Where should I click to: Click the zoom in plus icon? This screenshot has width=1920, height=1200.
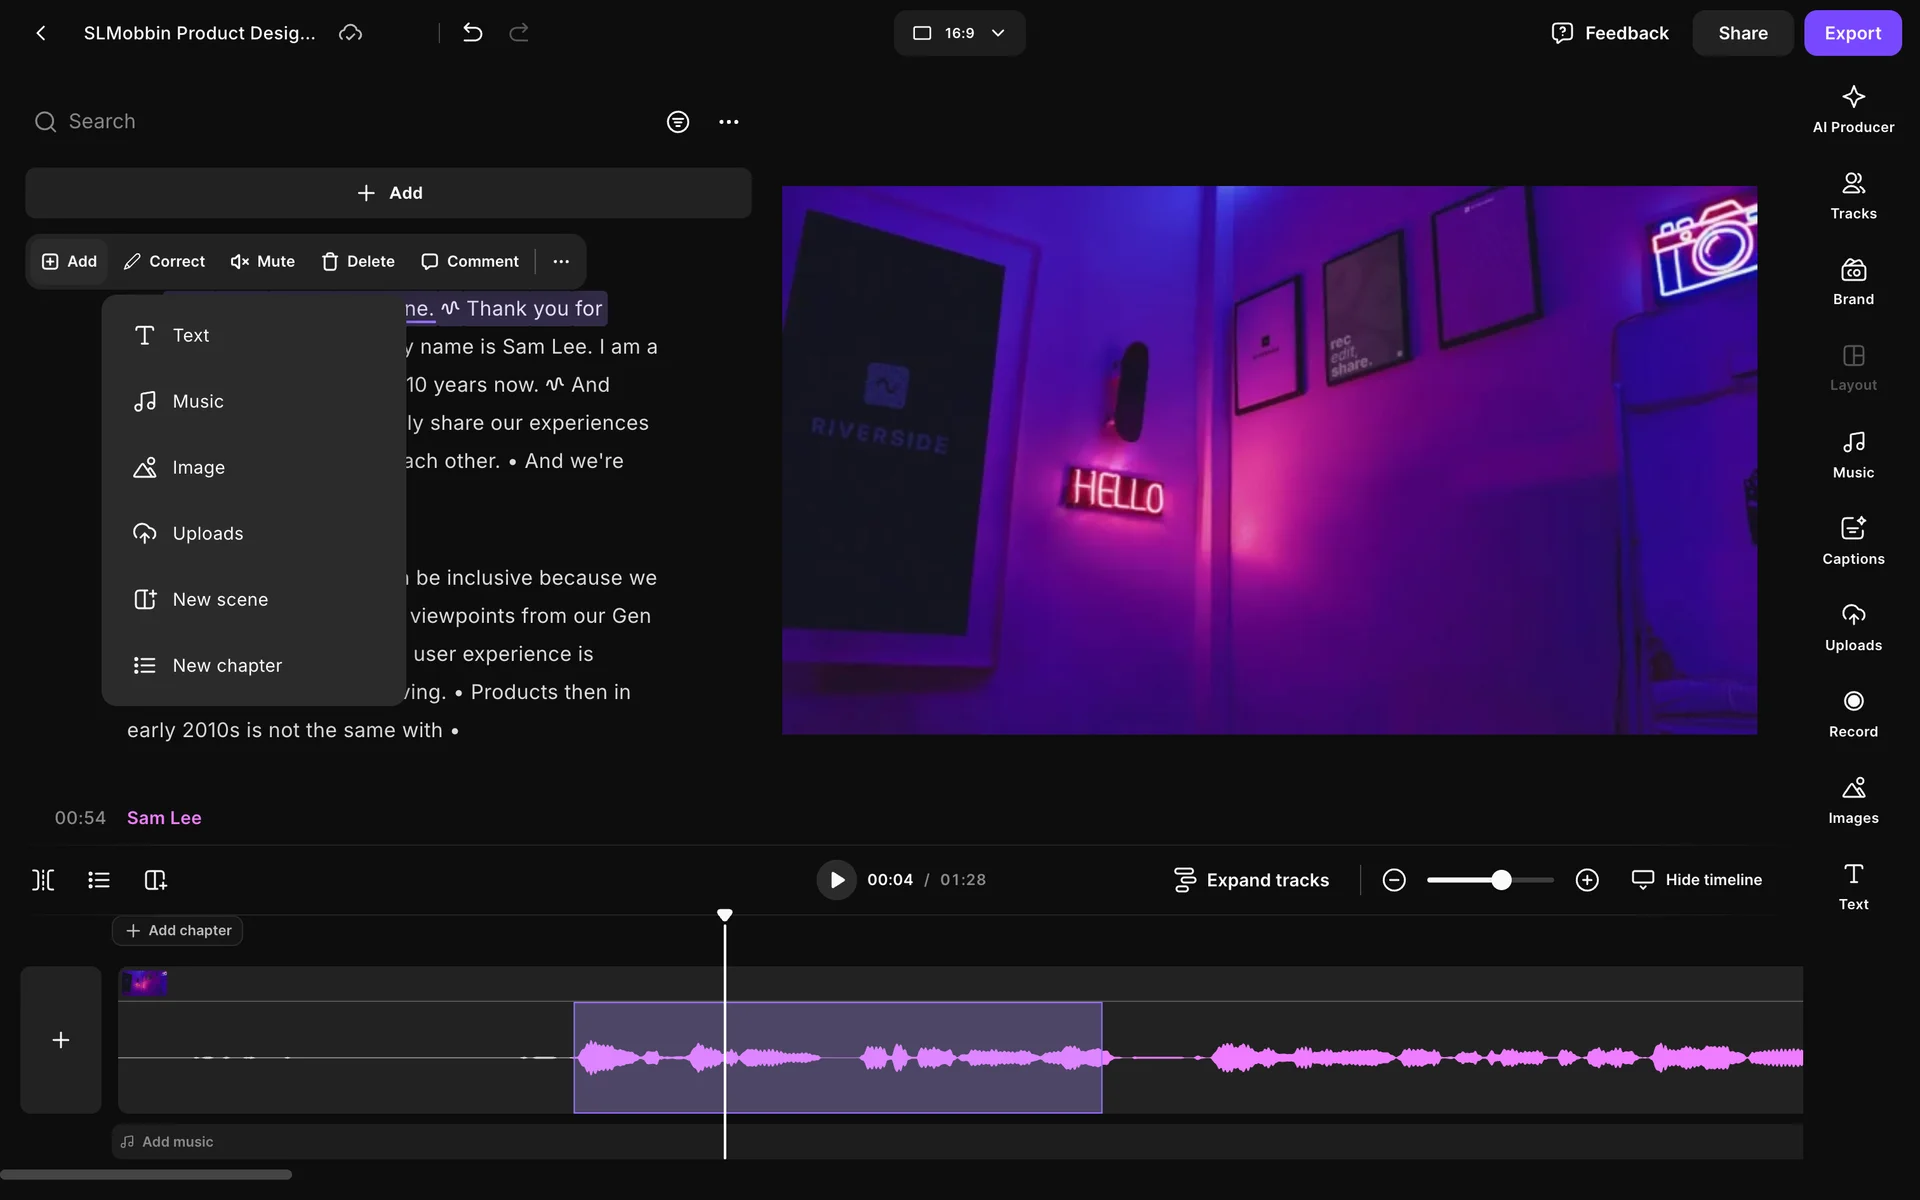[x=1587, y=880]
